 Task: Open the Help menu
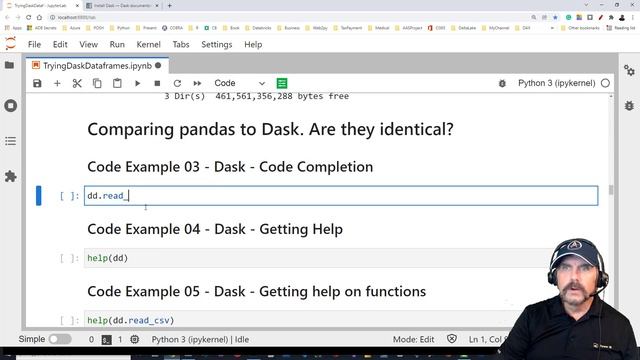pyautogui.click(x=253, y=44)
